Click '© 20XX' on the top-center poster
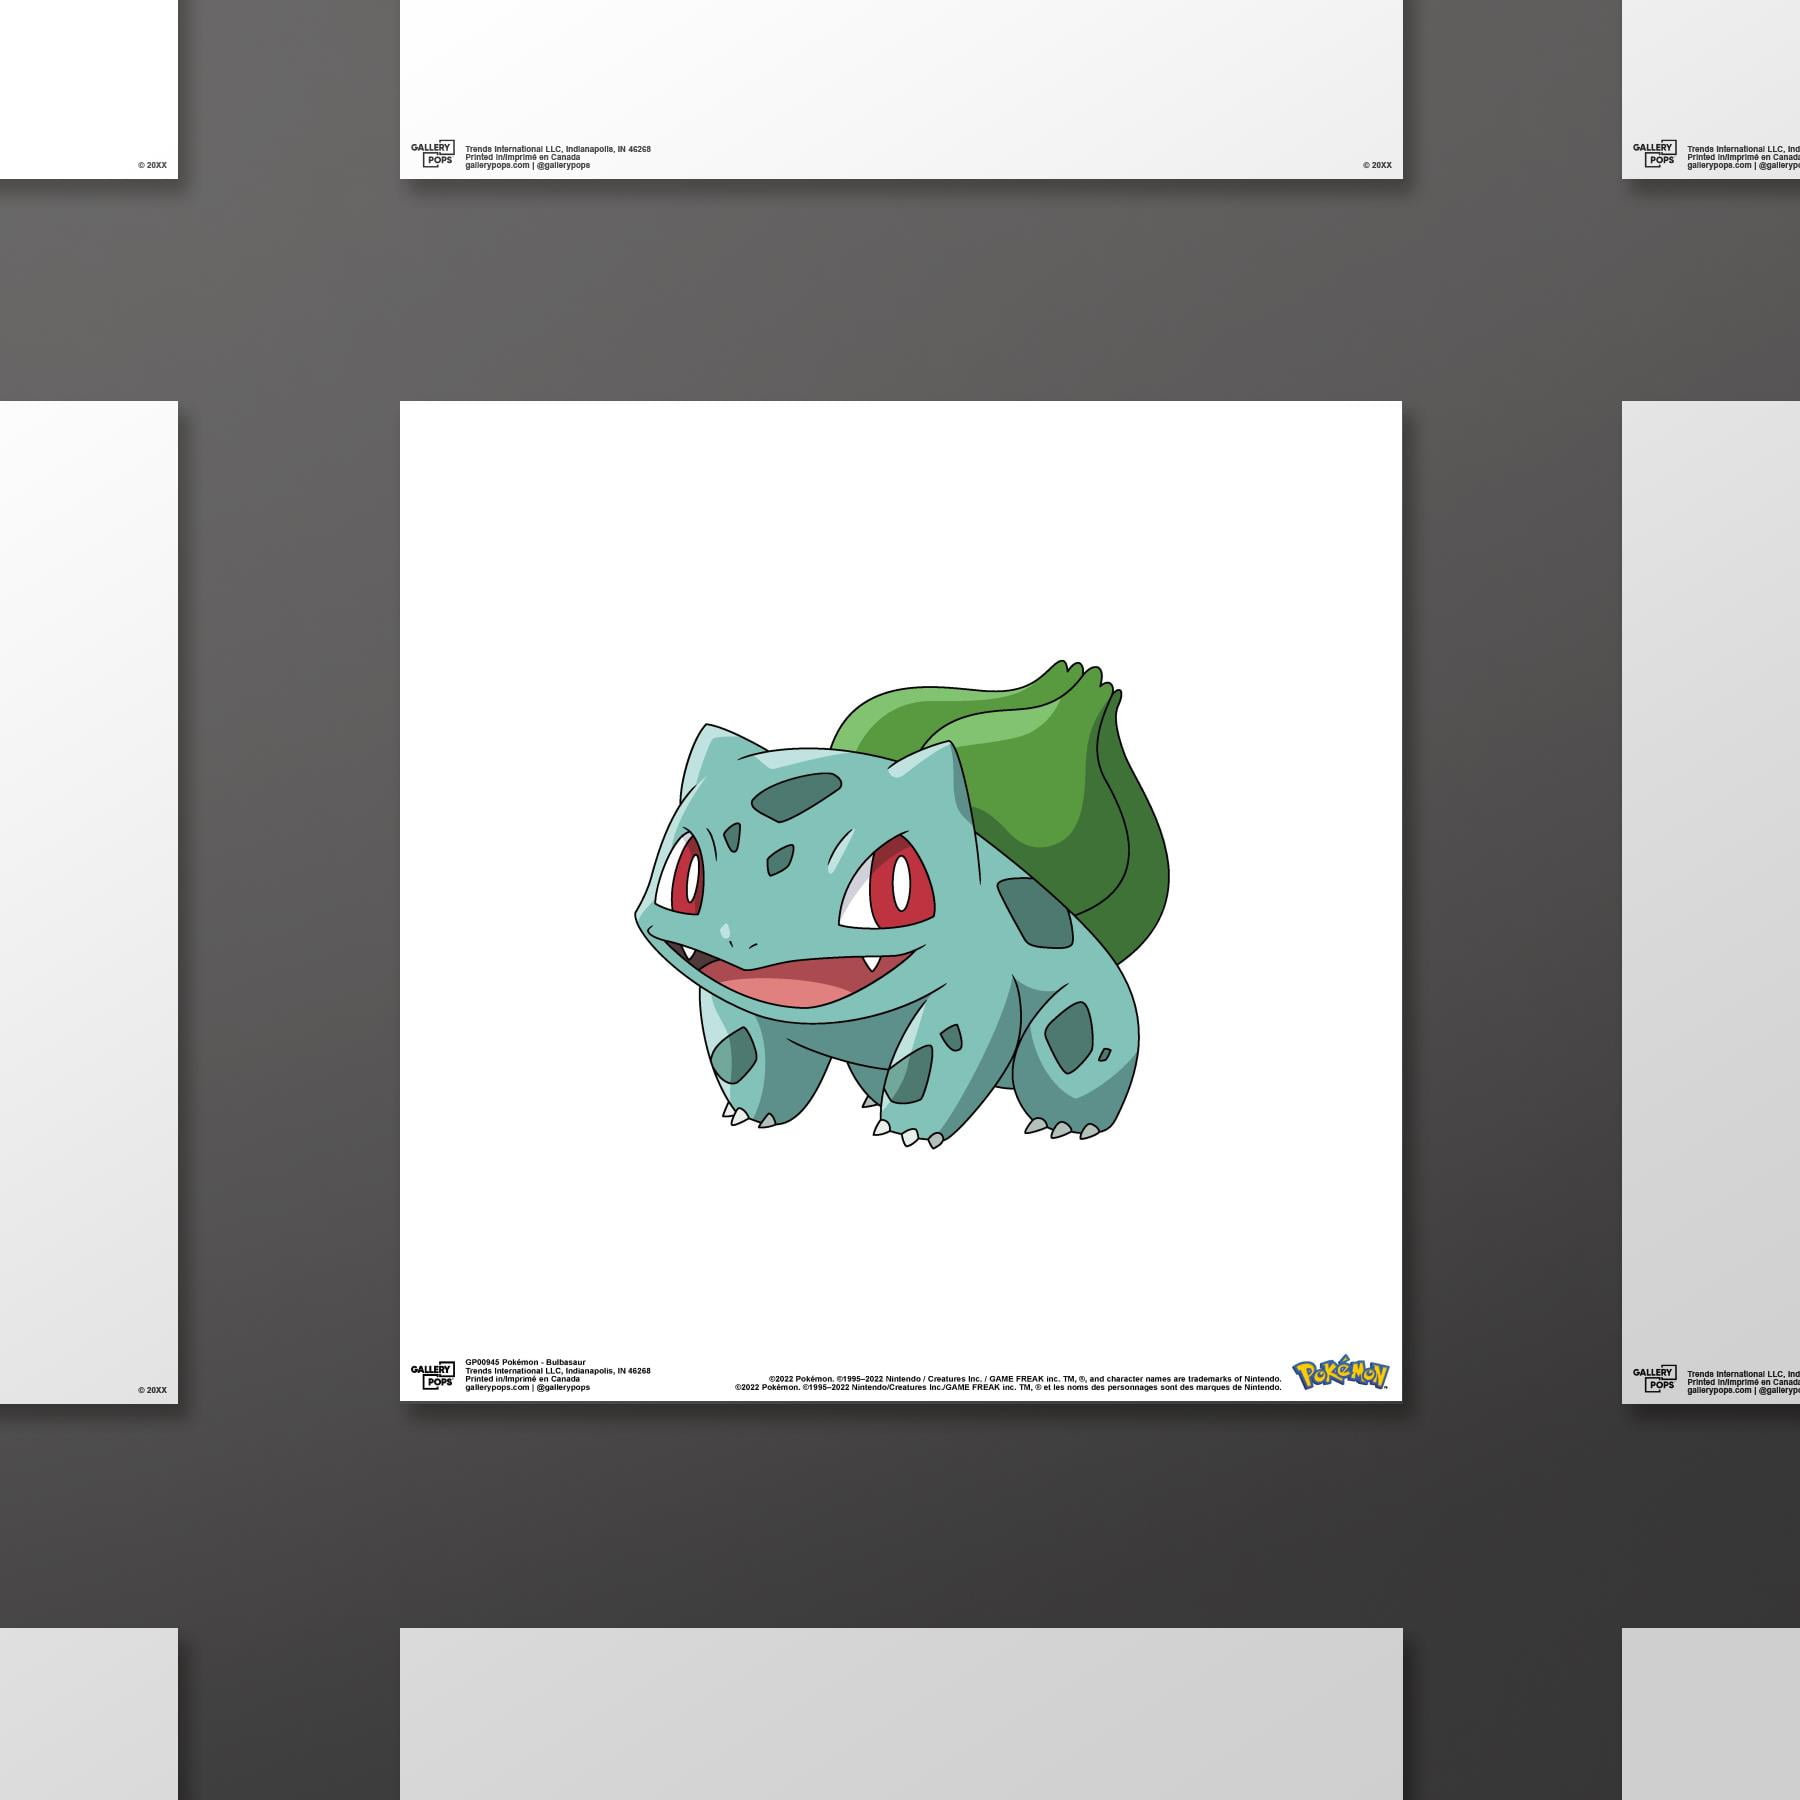This screenshot has height=1800, width=1800. coord(1377,165)
